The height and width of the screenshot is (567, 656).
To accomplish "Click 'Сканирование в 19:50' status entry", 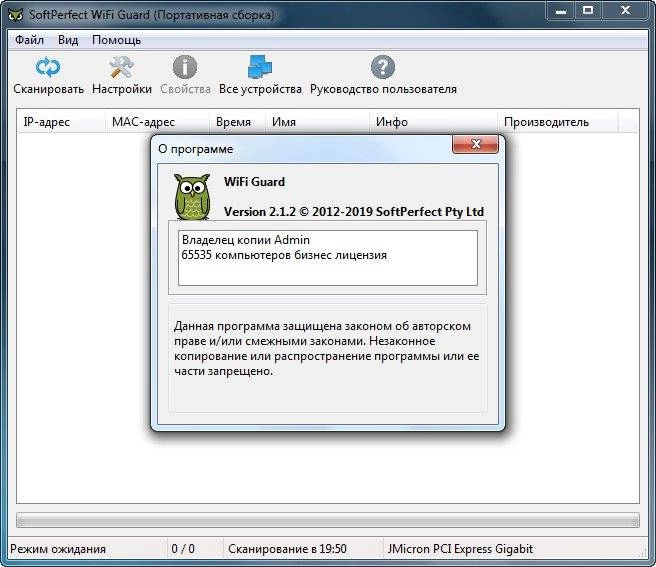I will pyautogui.click(x=287, y=549).
